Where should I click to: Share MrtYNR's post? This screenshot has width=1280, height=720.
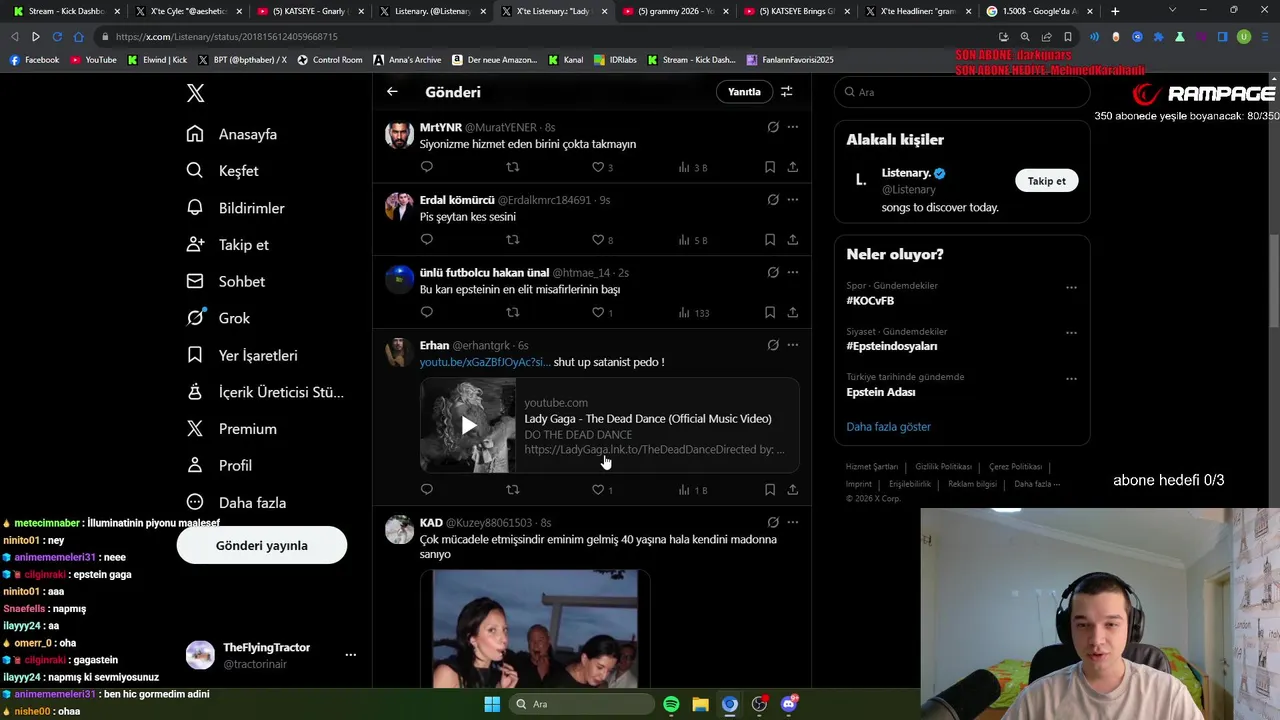793,167
